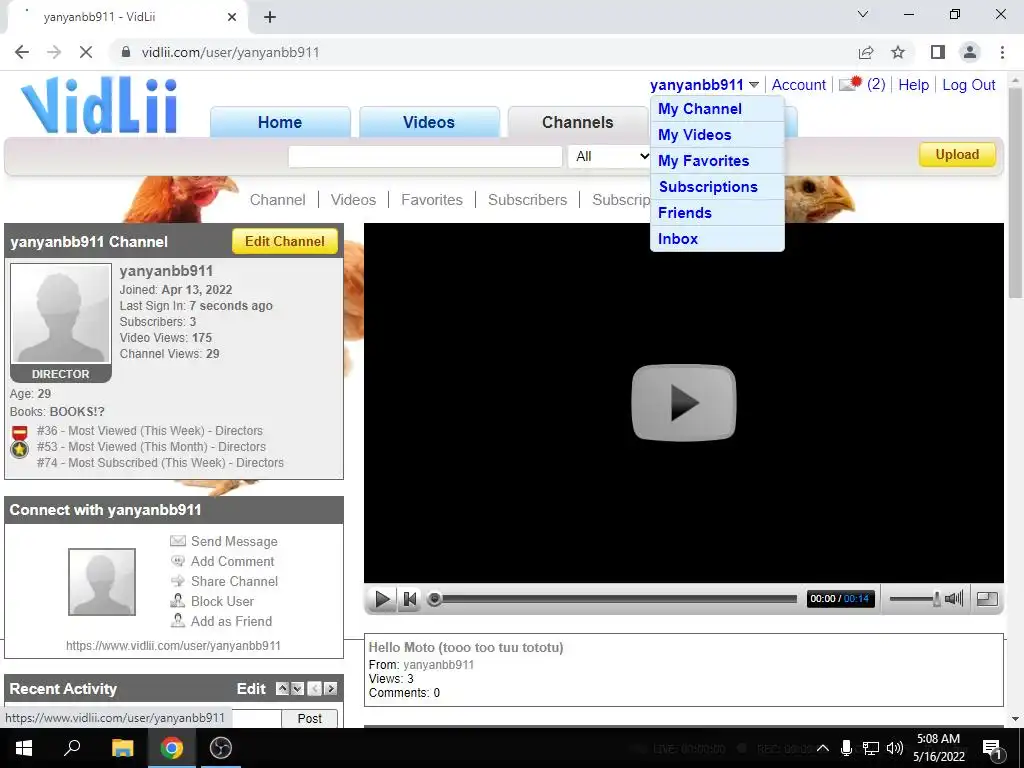Edit the Recent Activity section
This screenshot has height=768, width=1024.
(251, 689)
